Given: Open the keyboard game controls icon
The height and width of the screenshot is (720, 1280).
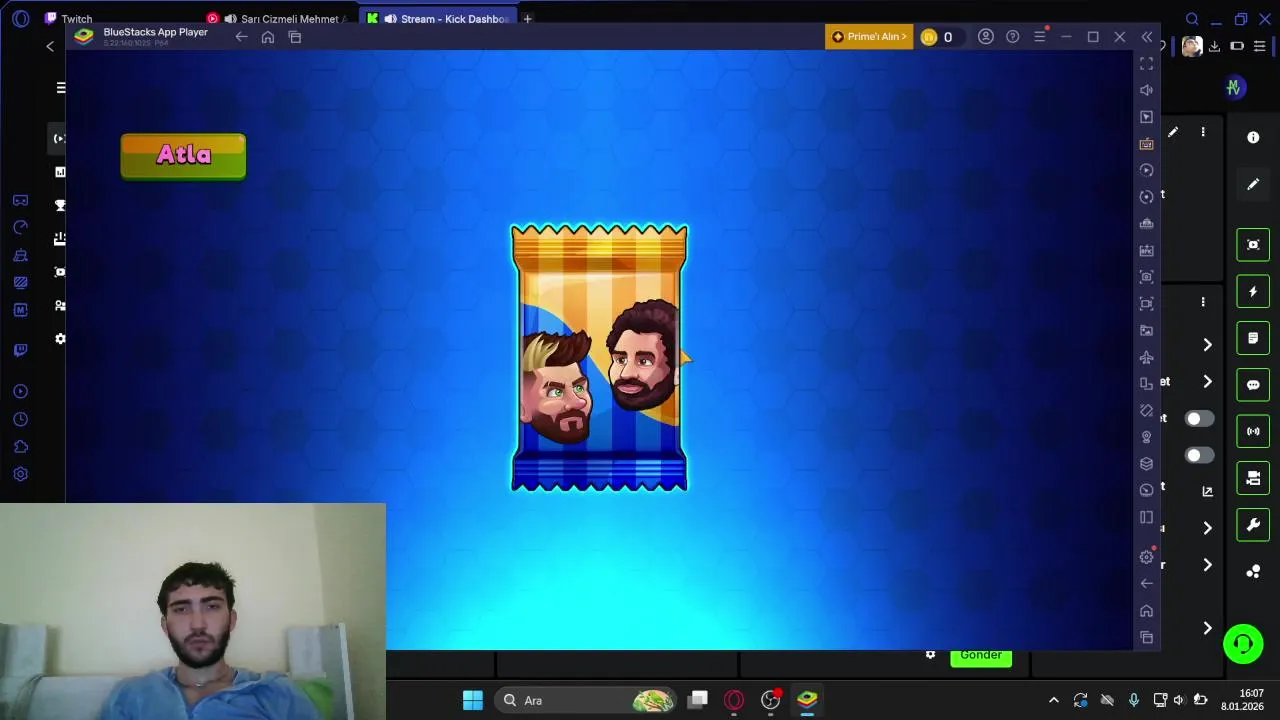Looking at the screenshot, I should (1147, 144).
